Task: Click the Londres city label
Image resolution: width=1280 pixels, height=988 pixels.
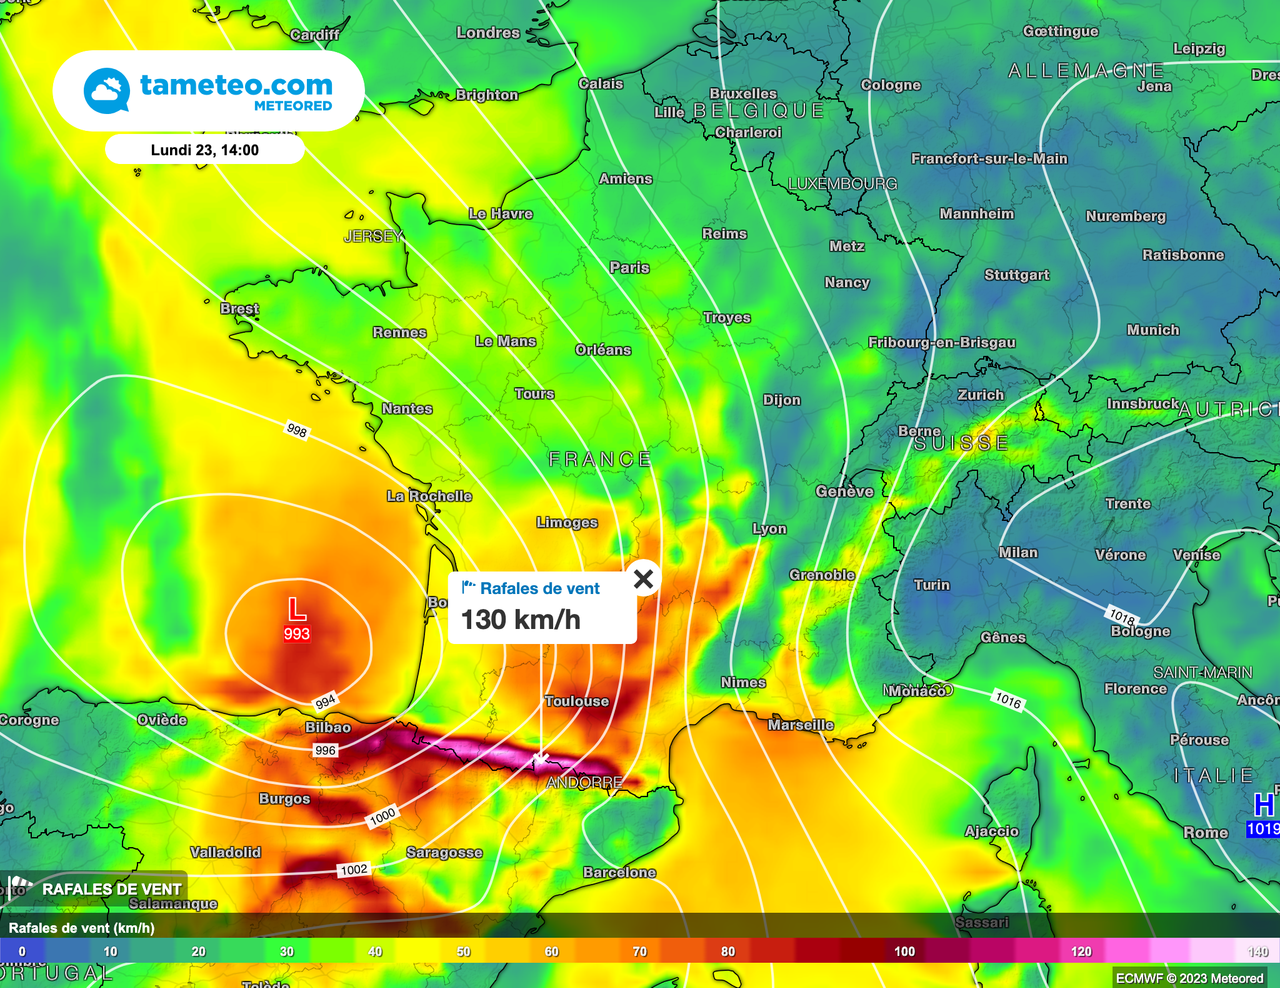Action: click(x=488, y=33)
